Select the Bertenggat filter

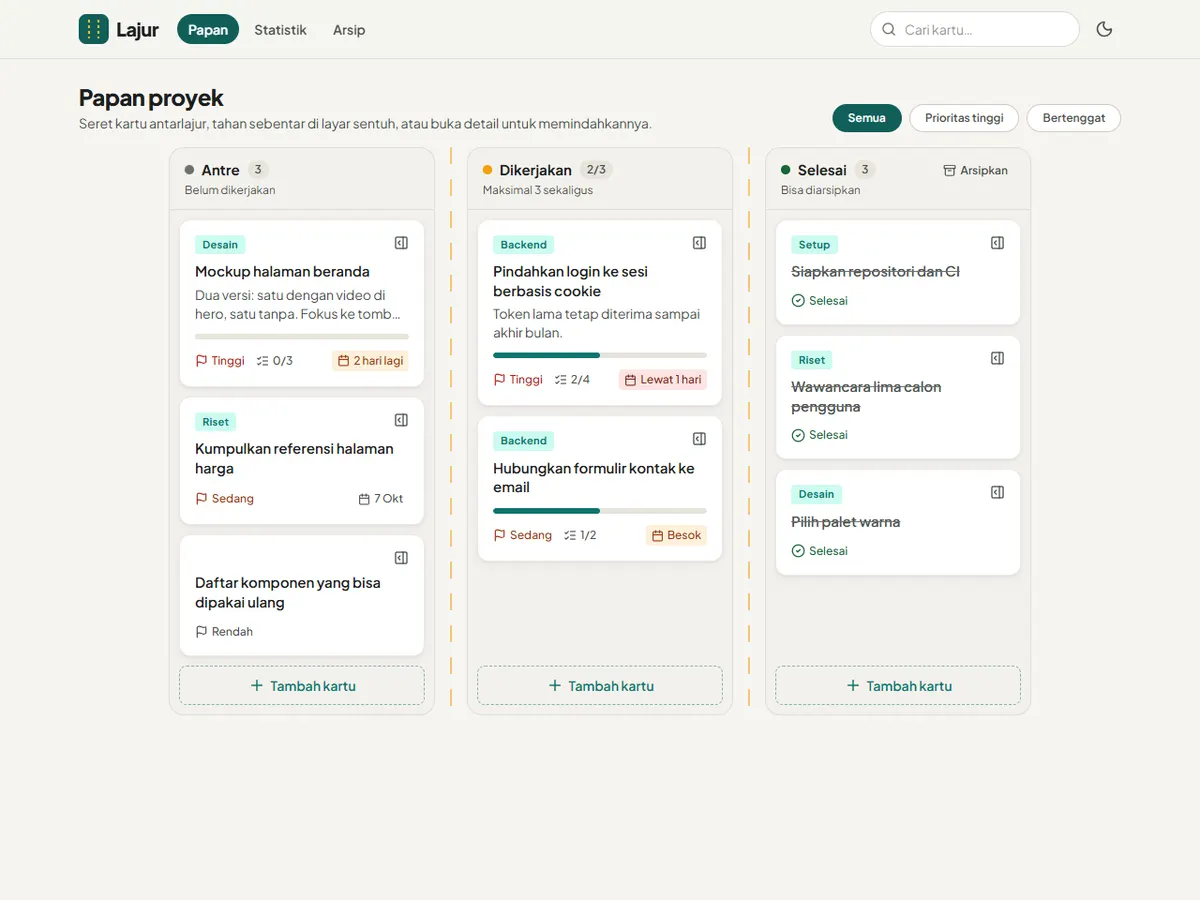1074,118
